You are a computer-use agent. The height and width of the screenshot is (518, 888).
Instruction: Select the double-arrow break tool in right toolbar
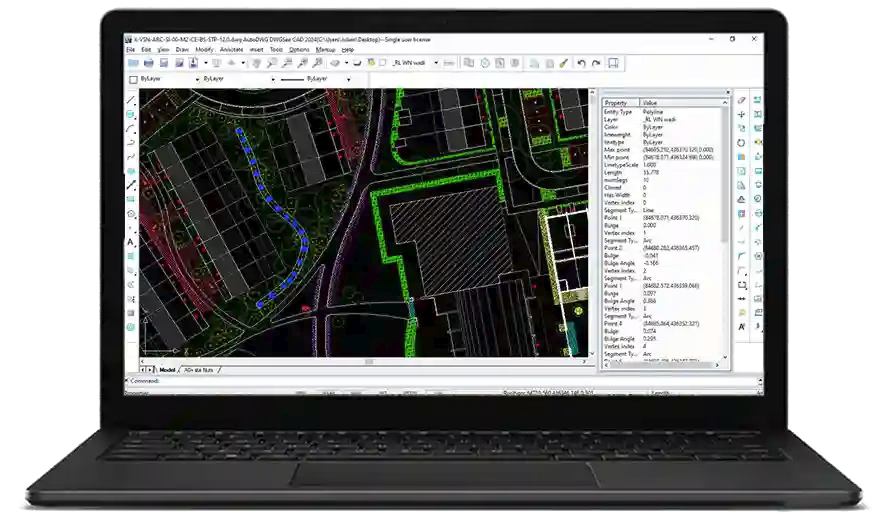[x=741, y=298]
